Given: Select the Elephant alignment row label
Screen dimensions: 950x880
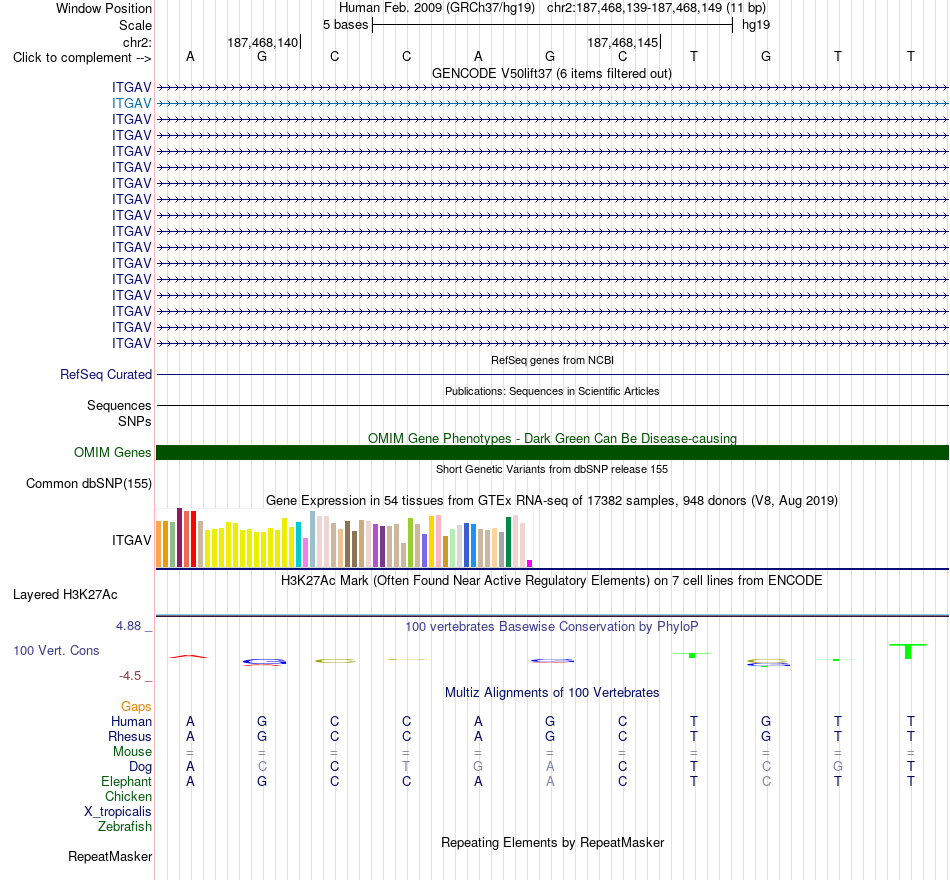Looking at the screenshot, I should (x=126, y=781).
